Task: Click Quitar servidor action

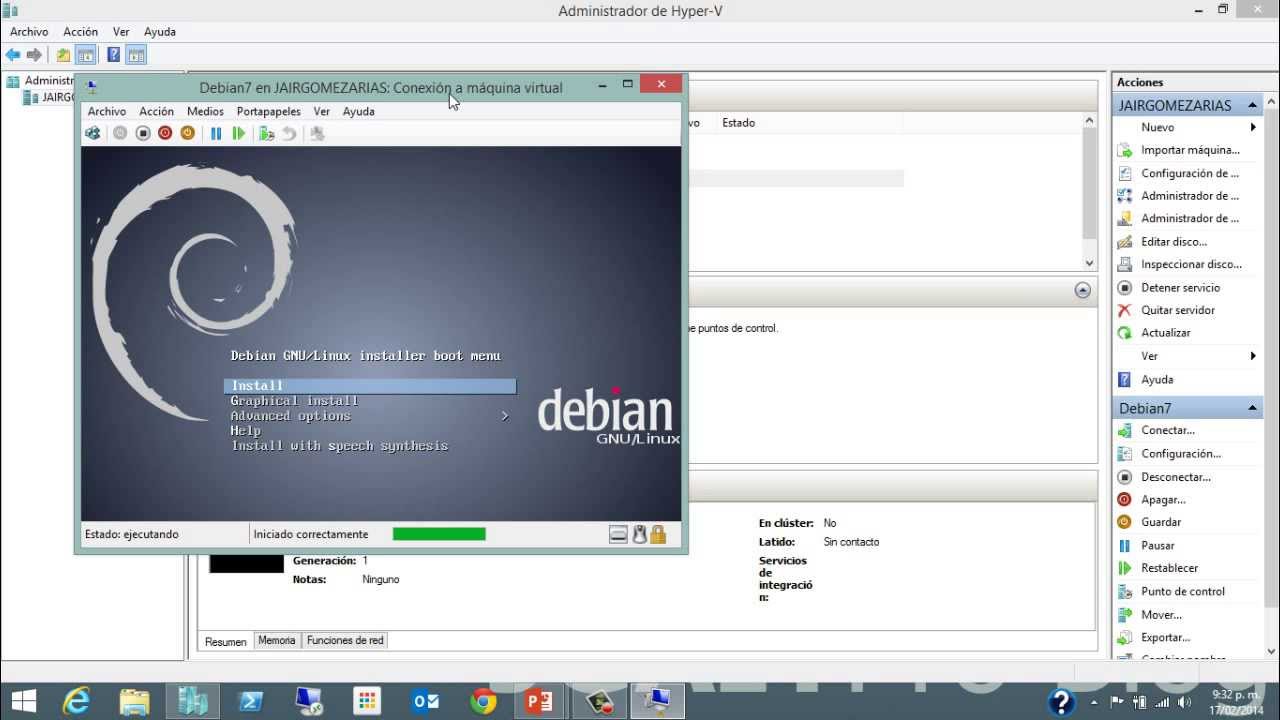Action: tap(1178, 310)
